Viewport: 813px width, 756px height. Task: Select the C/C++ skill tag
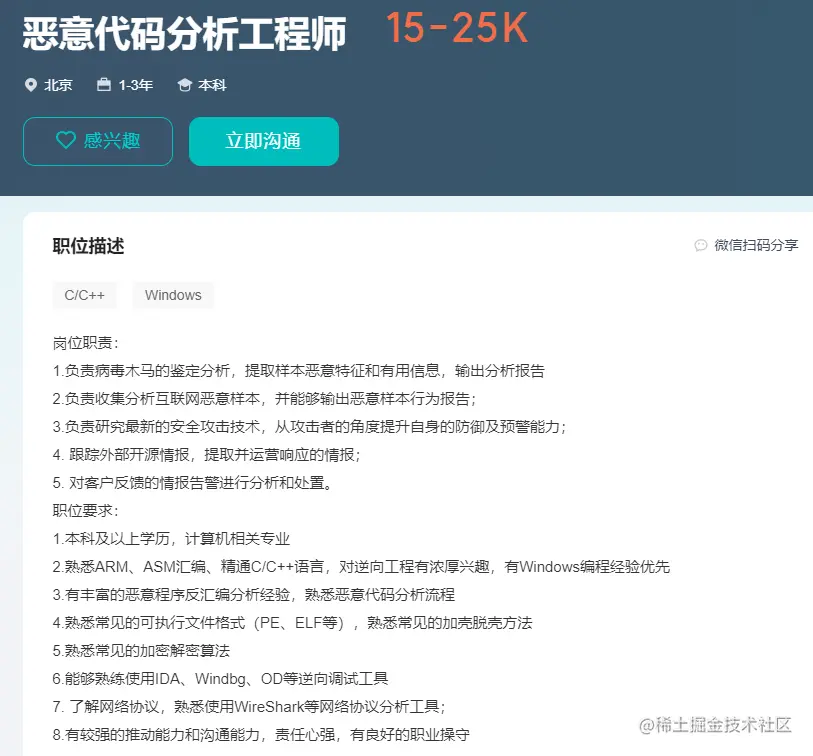coord(85,295)
